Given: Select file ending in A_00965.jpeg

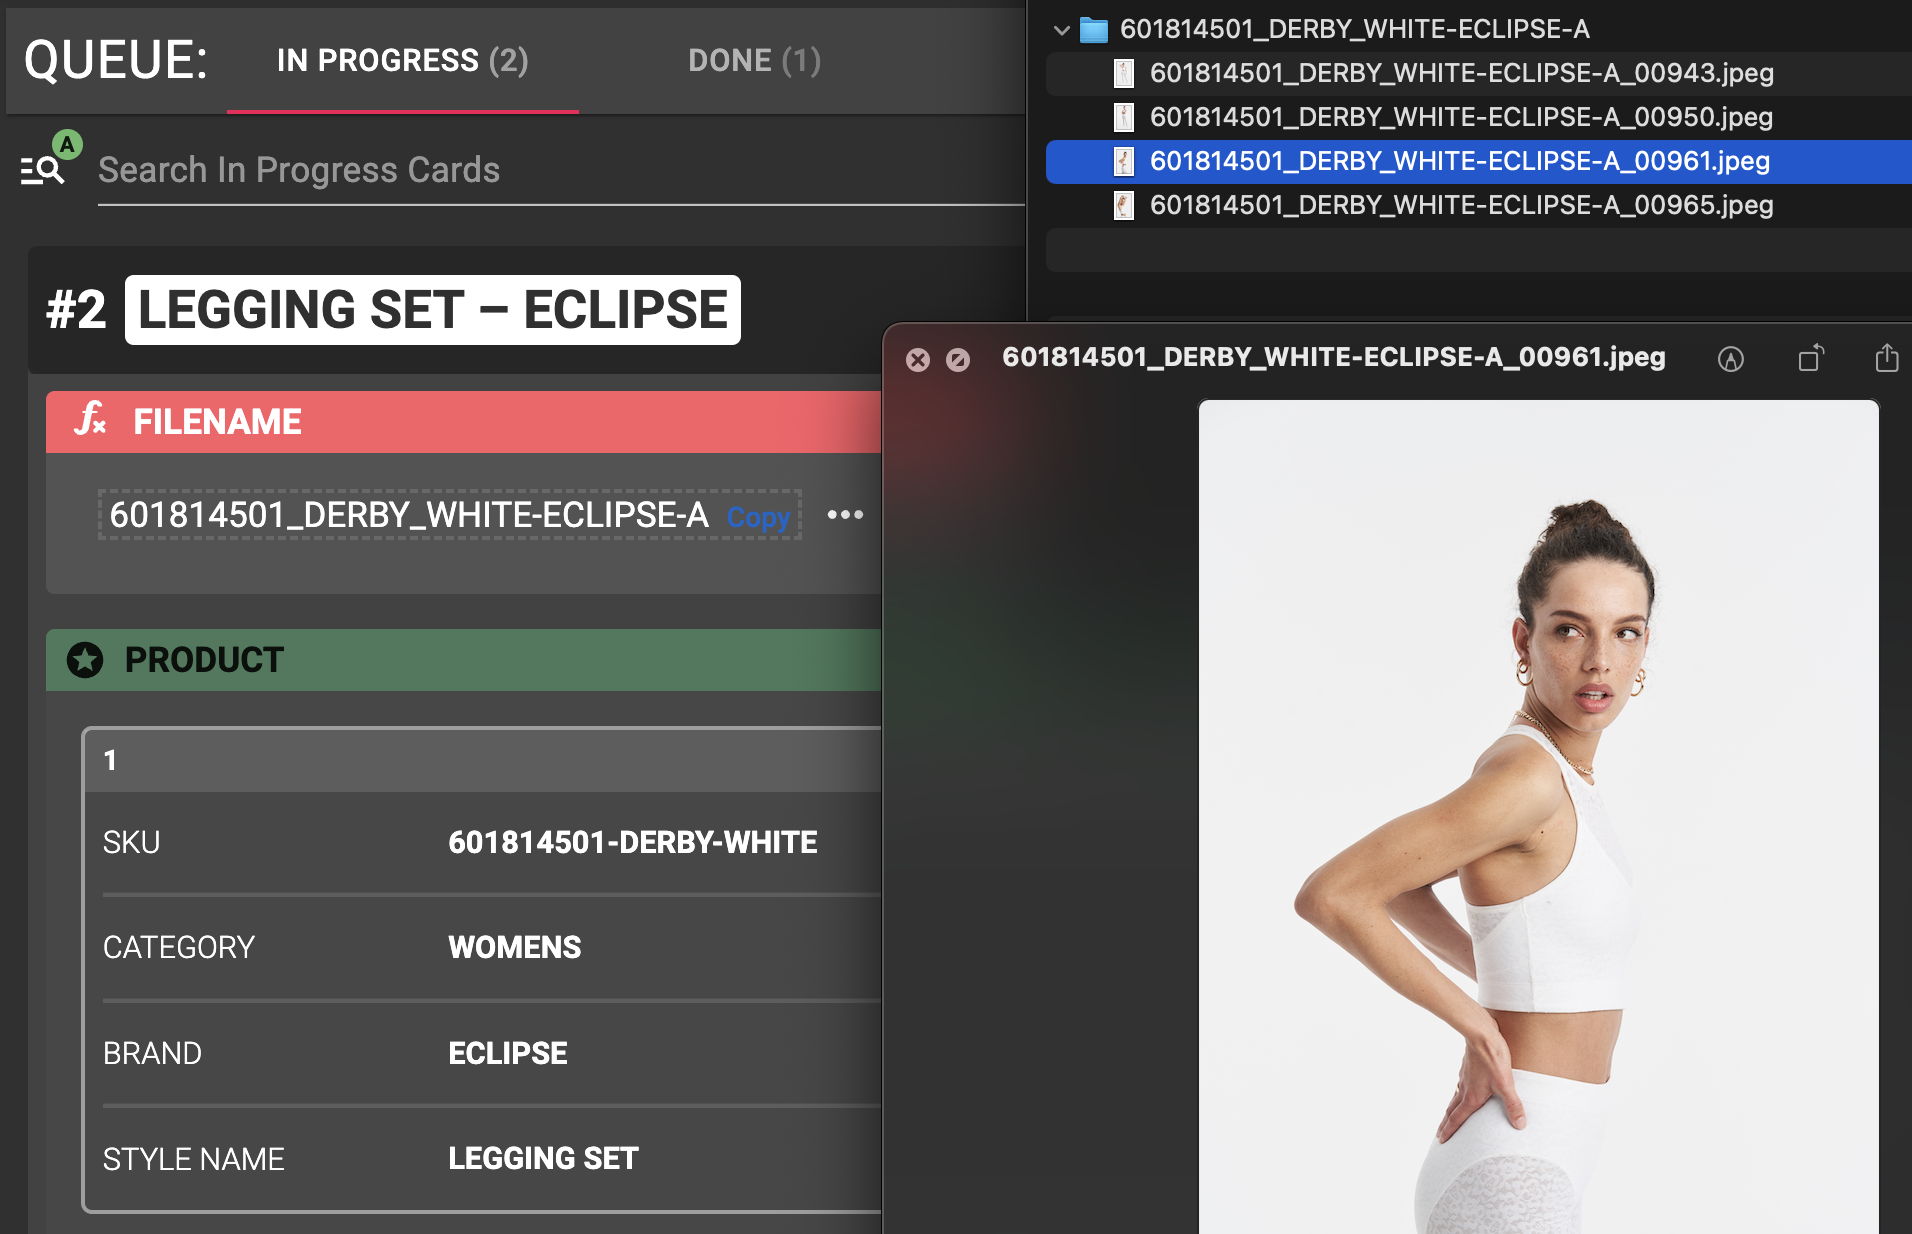Looking at the screenshot, I should click(x=1461, y=205).
